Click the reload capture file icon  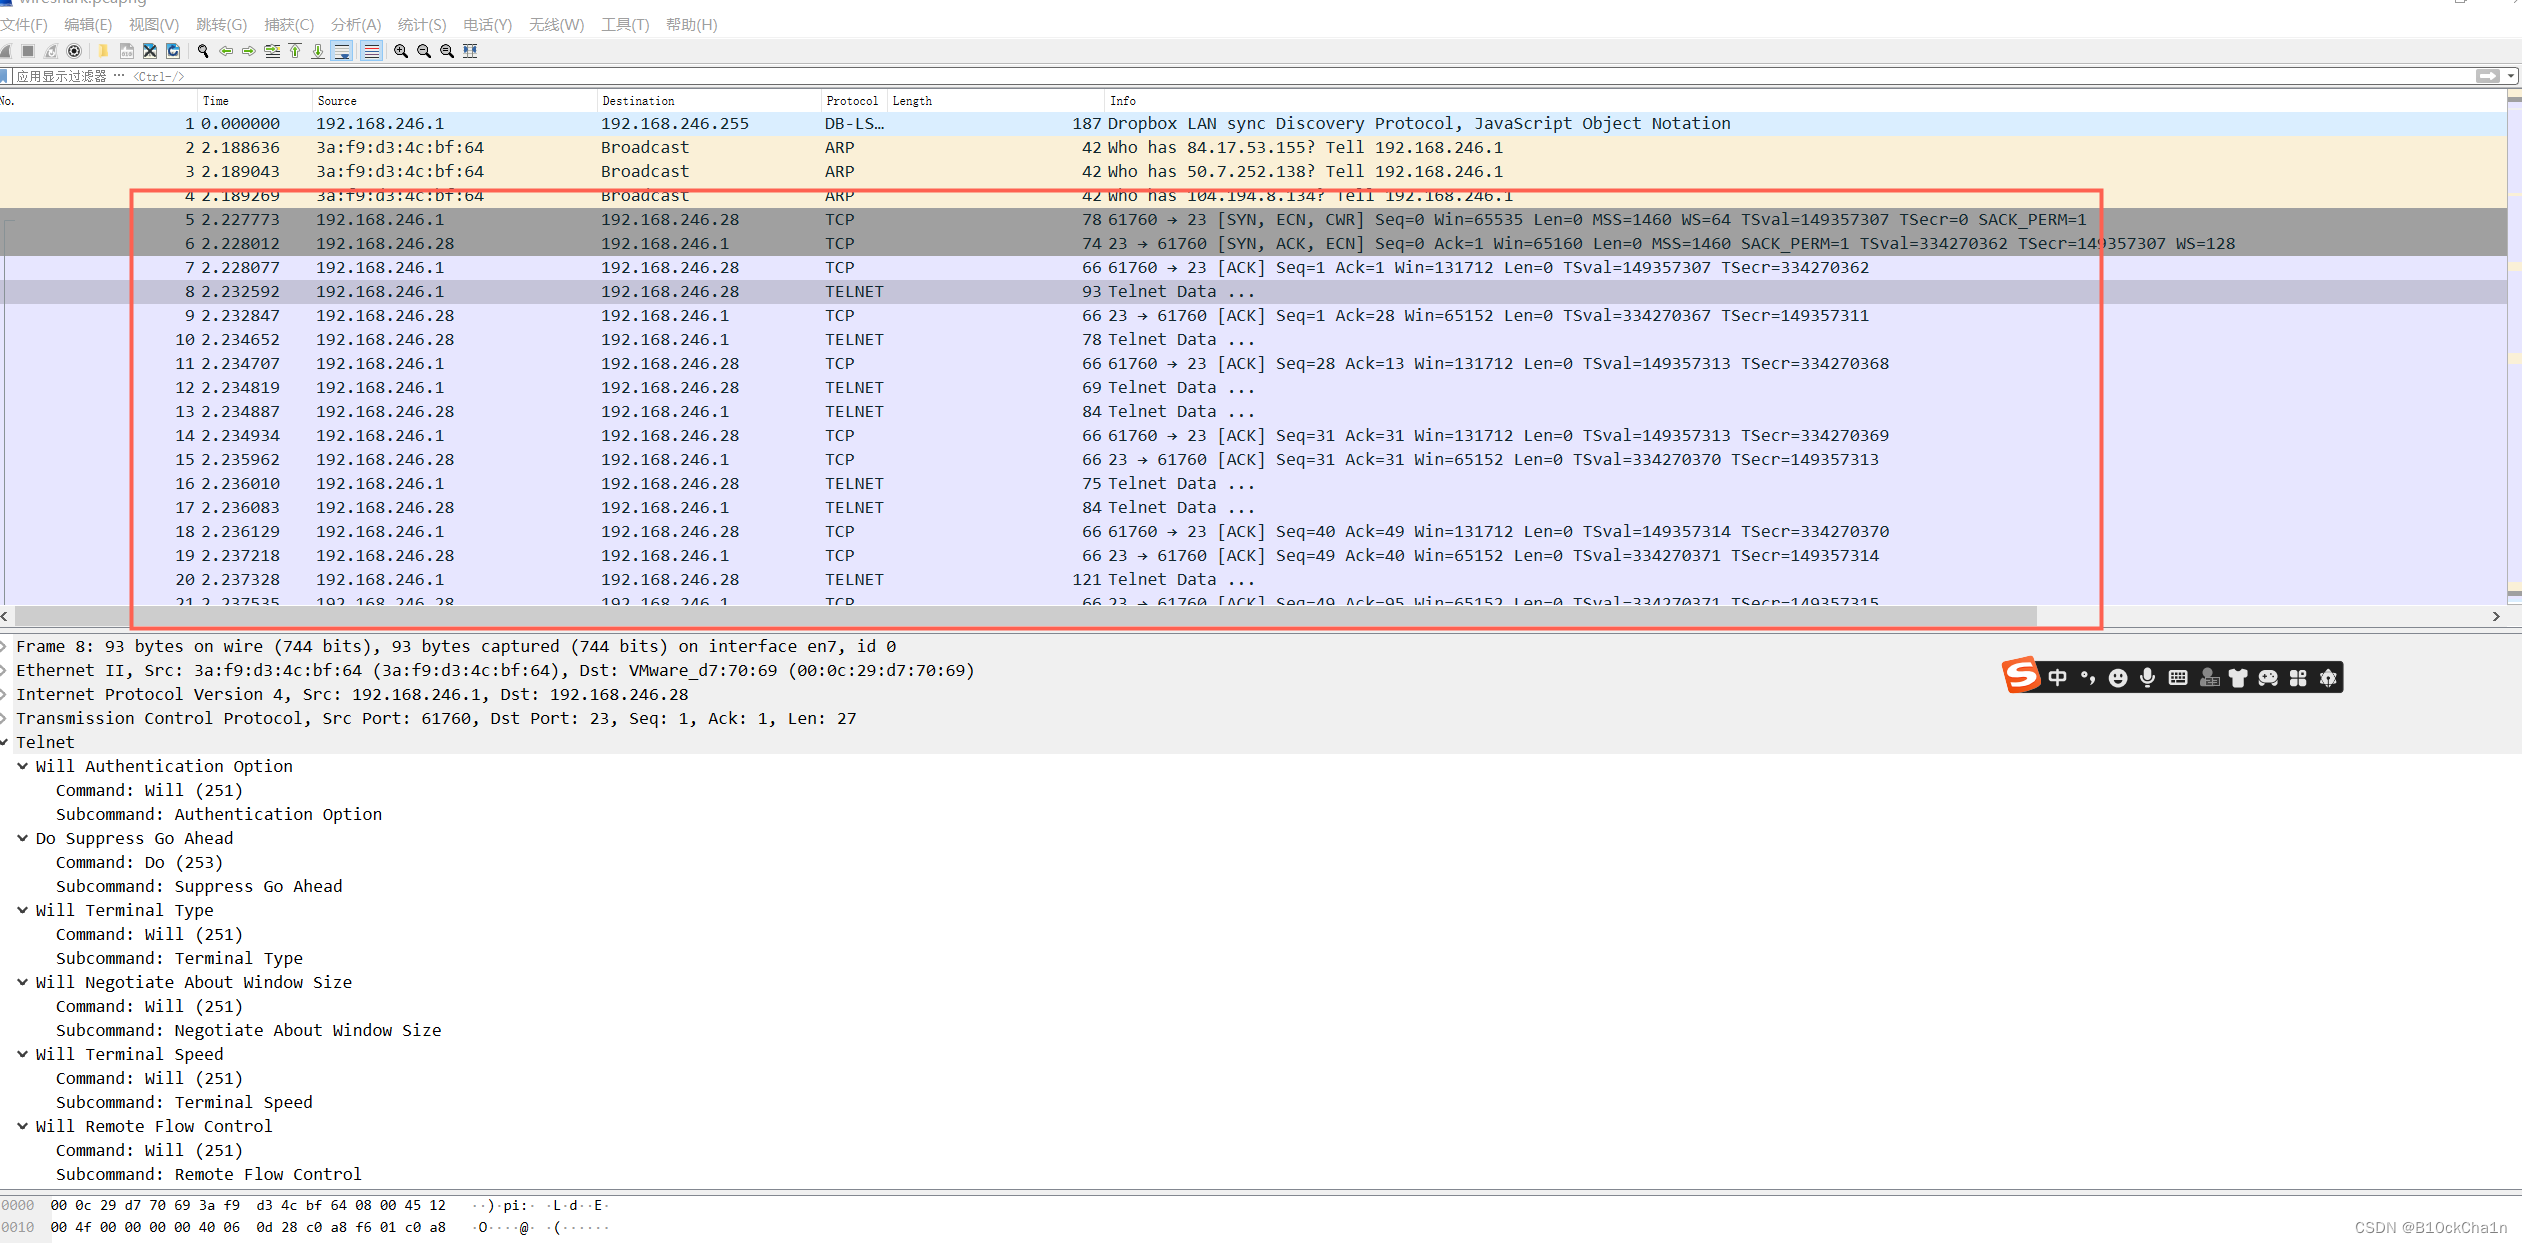coord(173,51)
